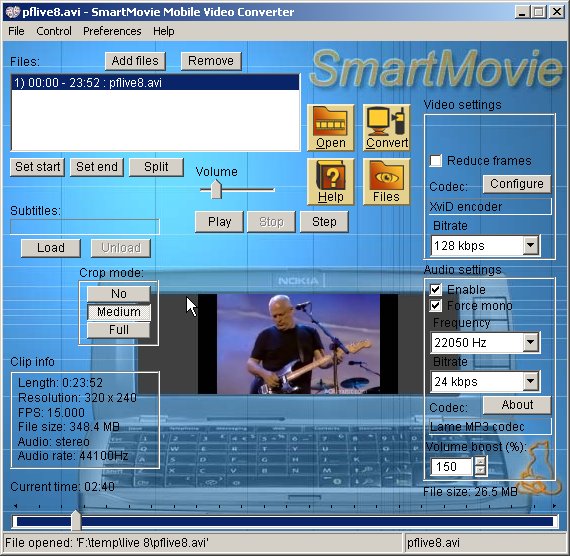Image resolution: width=570 pixels, height=556 pixels.
Task: Click the Length: 0:23:52 text
Action: pos(60,383)
